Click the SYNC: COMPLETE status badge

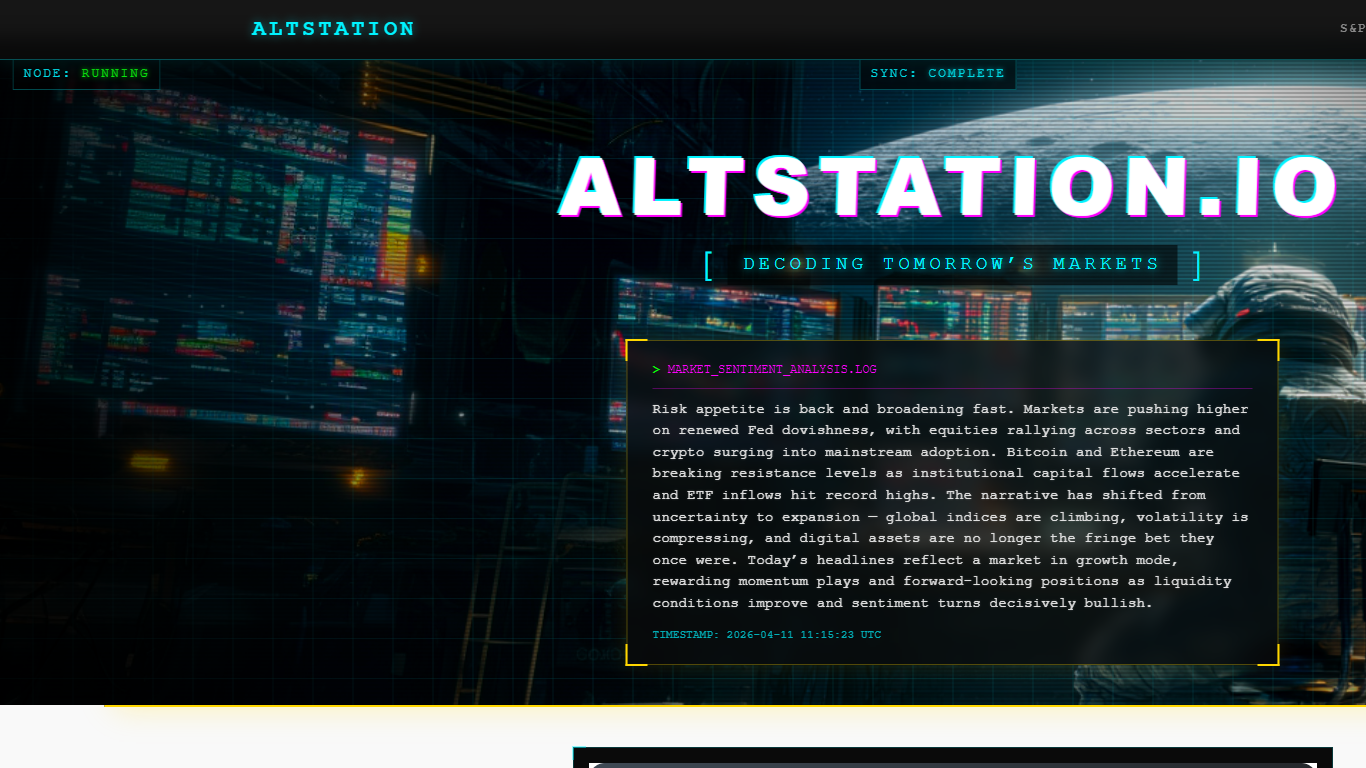[937, 74]
